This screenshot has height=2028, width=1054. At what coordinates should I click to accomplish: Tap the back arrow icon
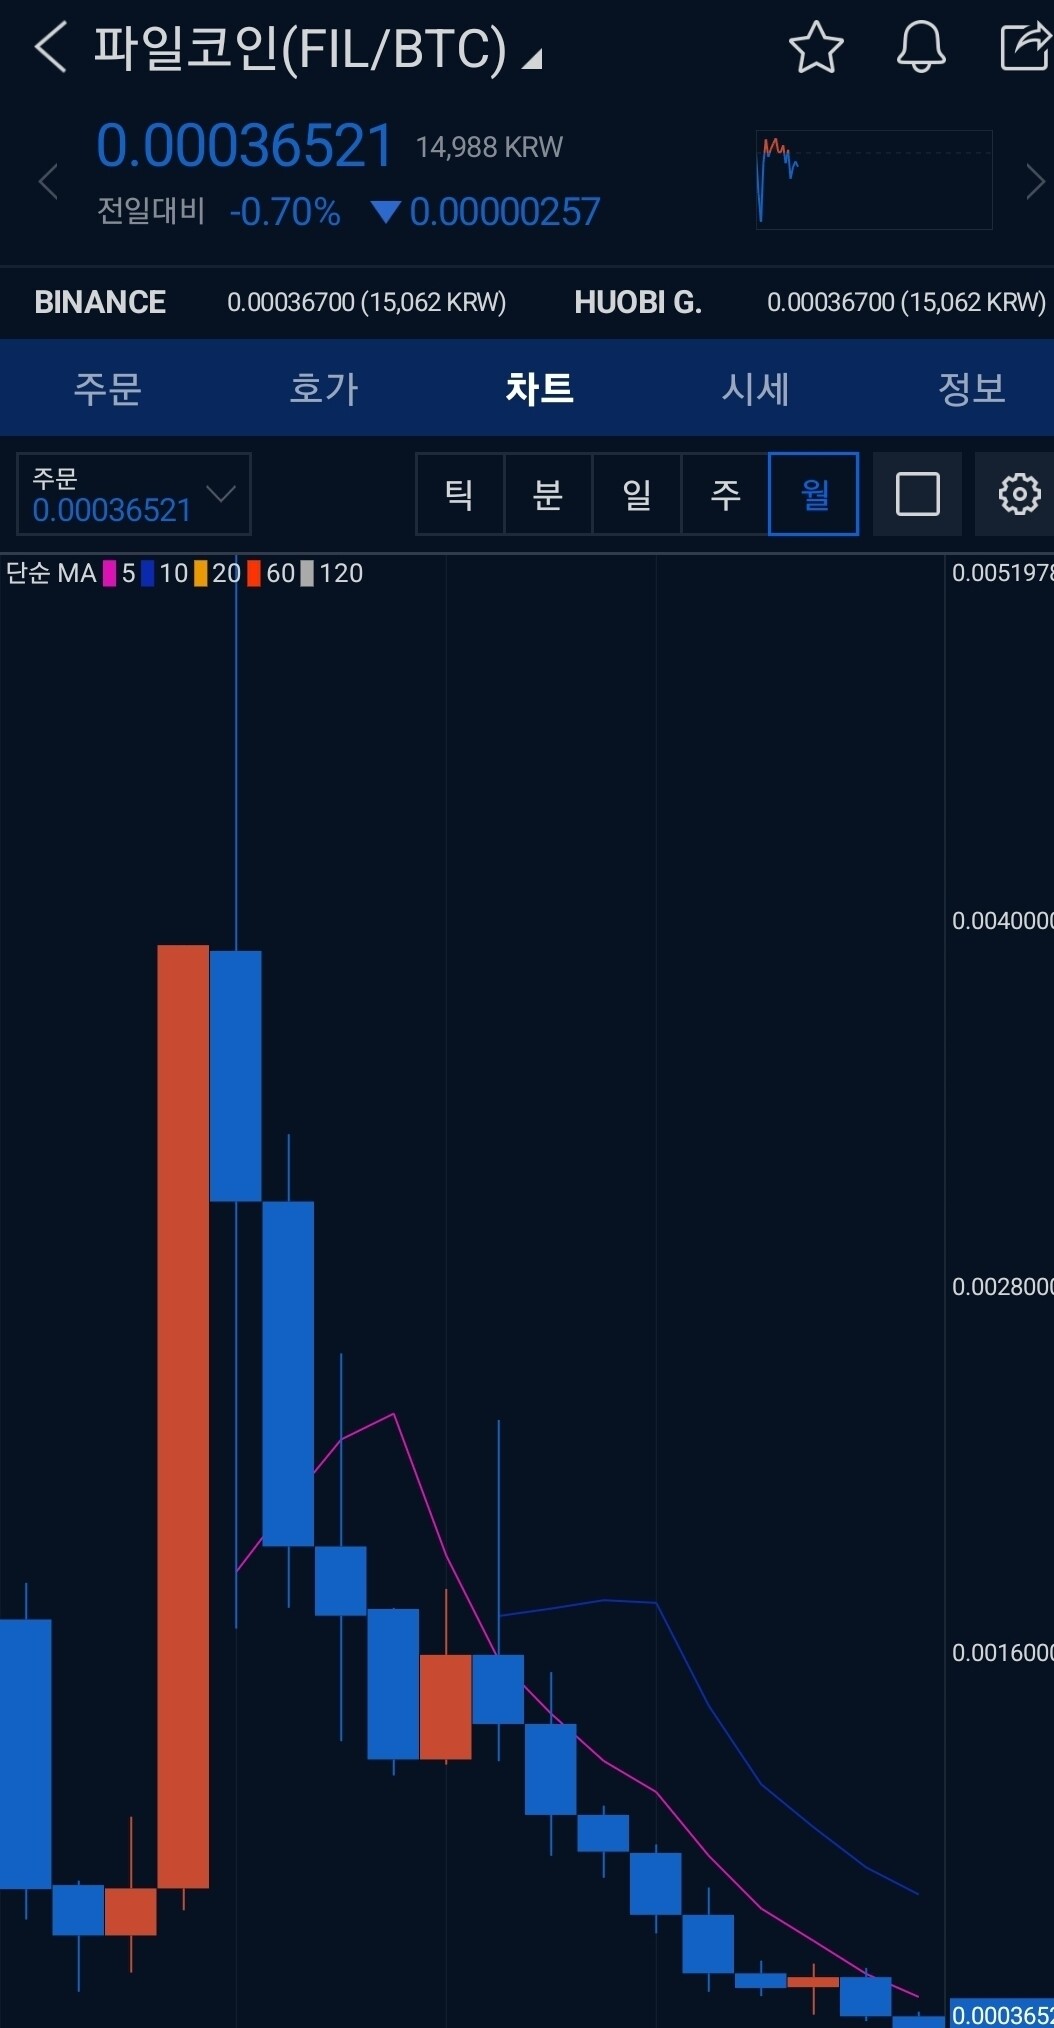click(x=50, y=47)
